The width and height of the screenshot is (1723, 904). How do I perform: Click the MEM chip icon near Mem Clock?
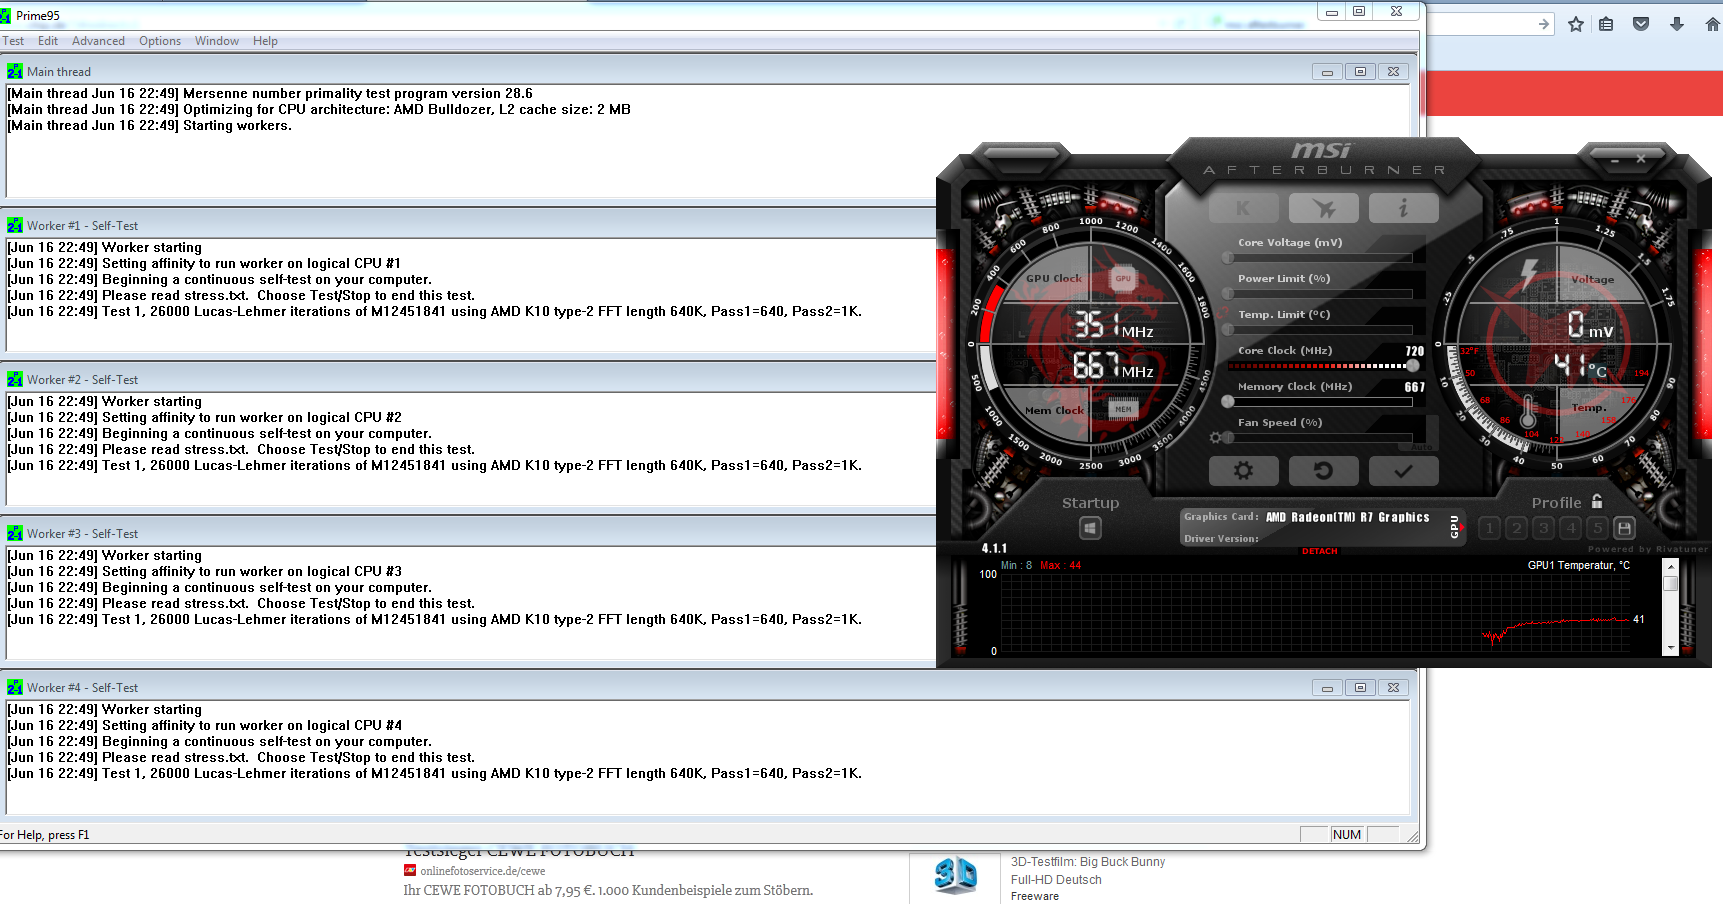point(1123,408)
